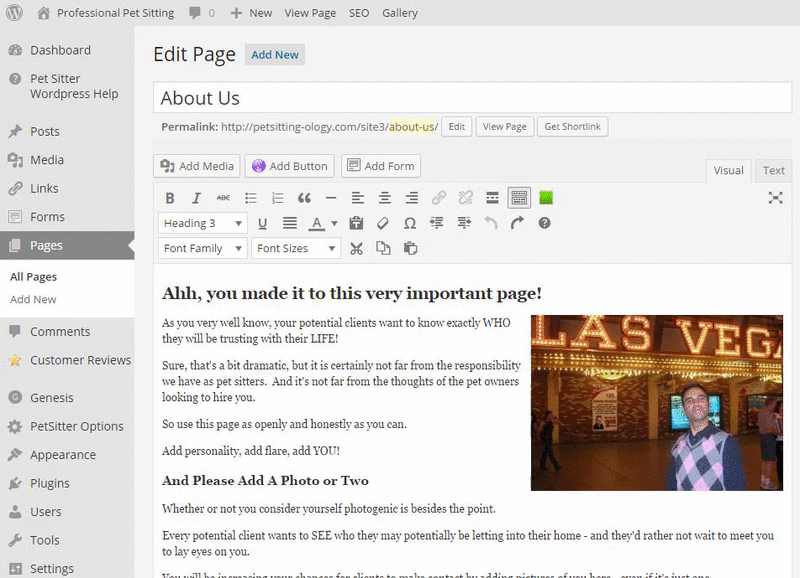800x578 pixels.
Task: Insert or edit a link
Action: [439, 198]
